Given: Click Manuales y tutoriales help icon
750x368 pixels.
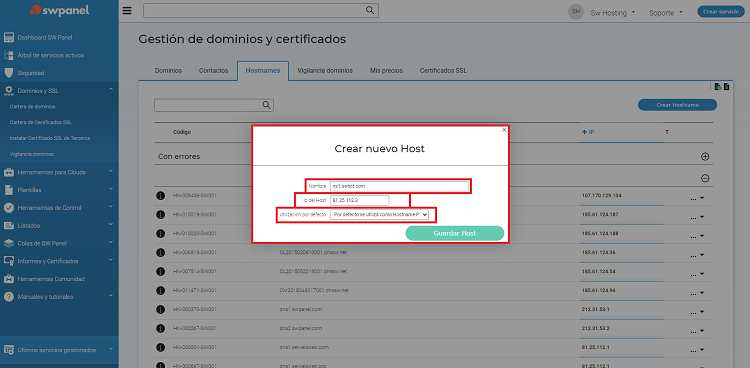Looking at the screenshot, I should [x=9, y=296].
